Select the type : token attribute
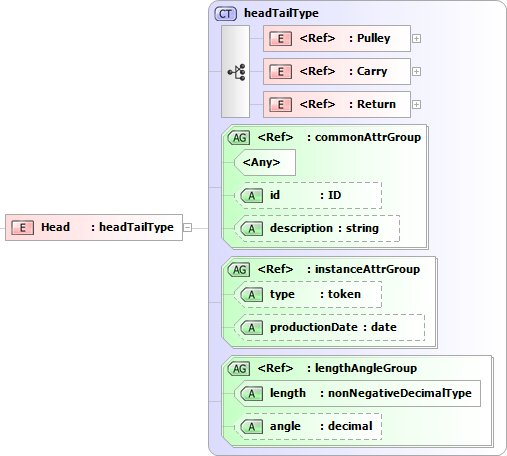The image size is (507, 456). coord(308,294)
